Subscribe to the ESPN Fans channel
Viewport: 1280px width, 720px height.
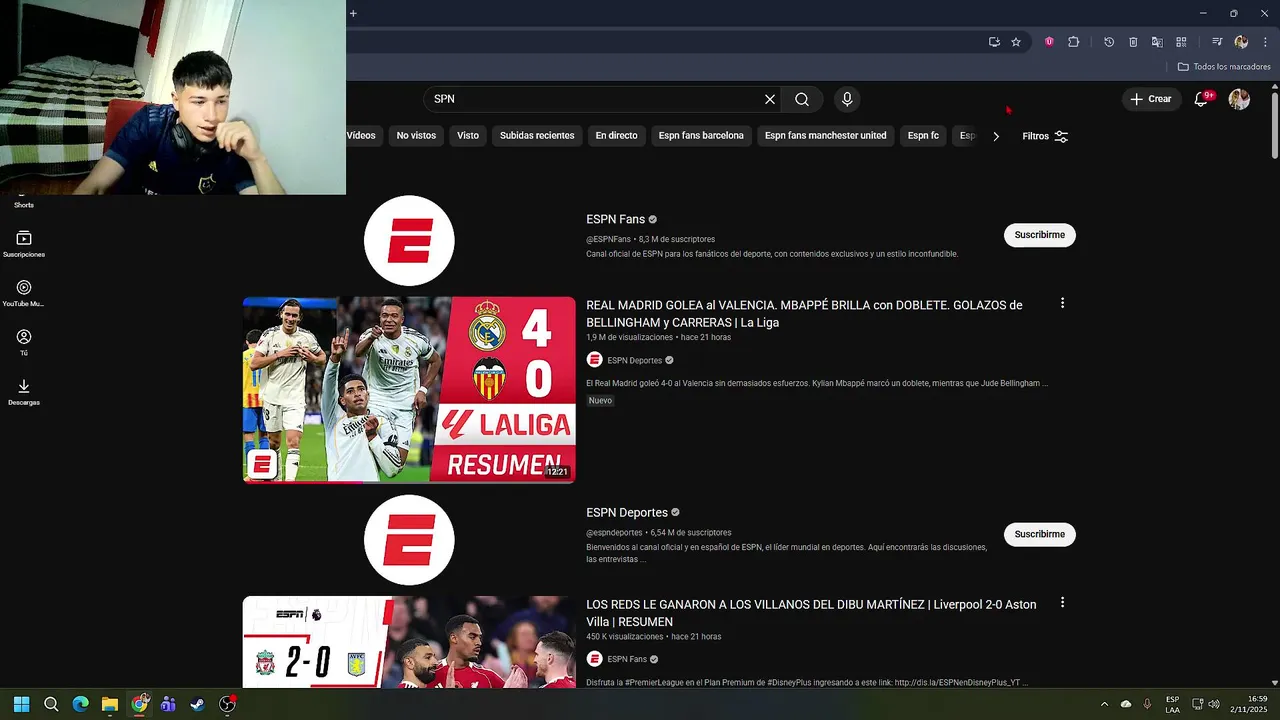[1039, 235]
